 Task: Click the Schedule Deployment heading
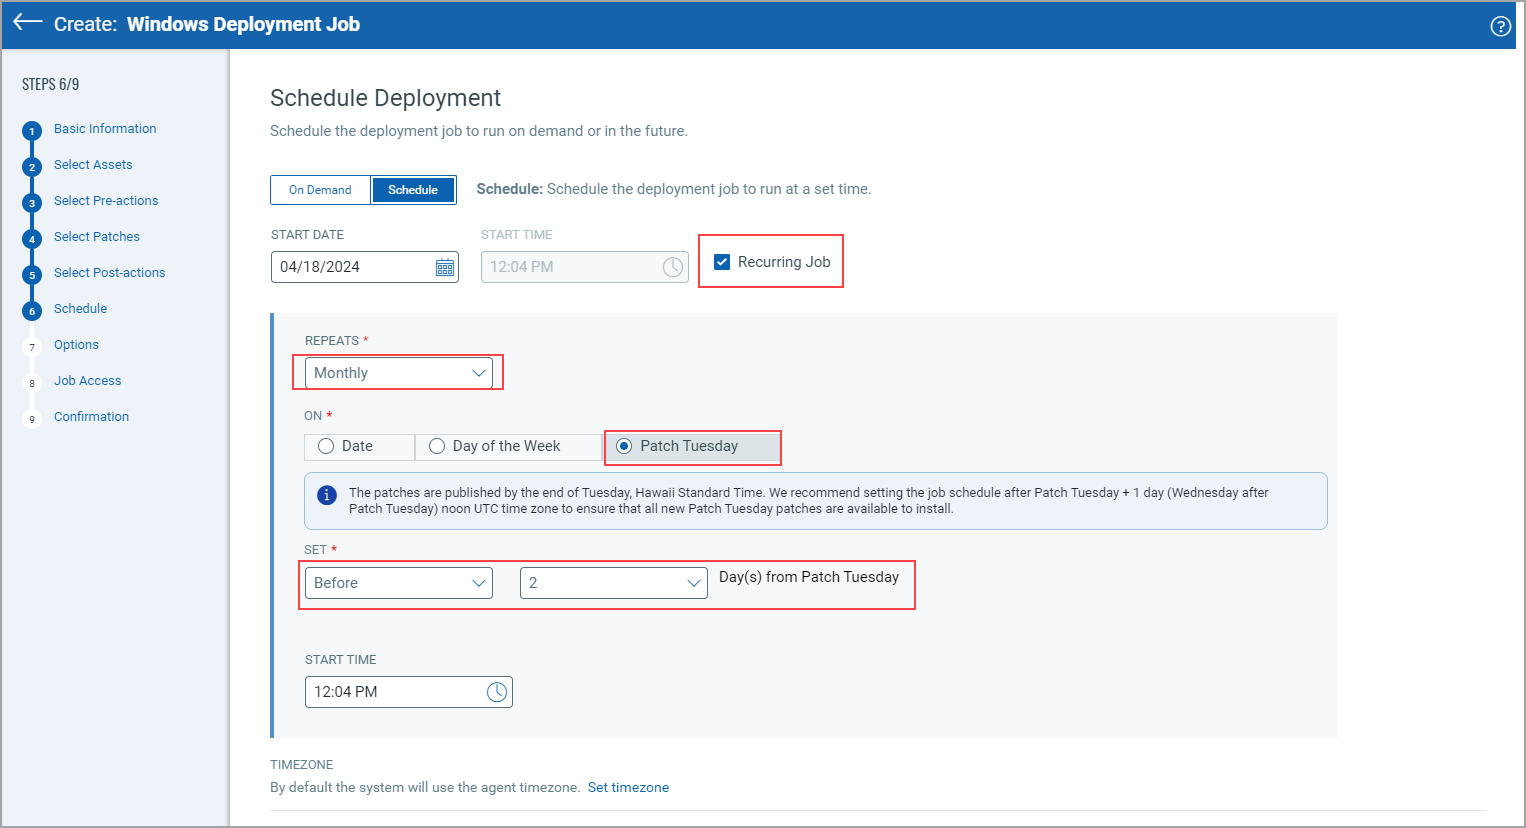[x=385, y=98]
